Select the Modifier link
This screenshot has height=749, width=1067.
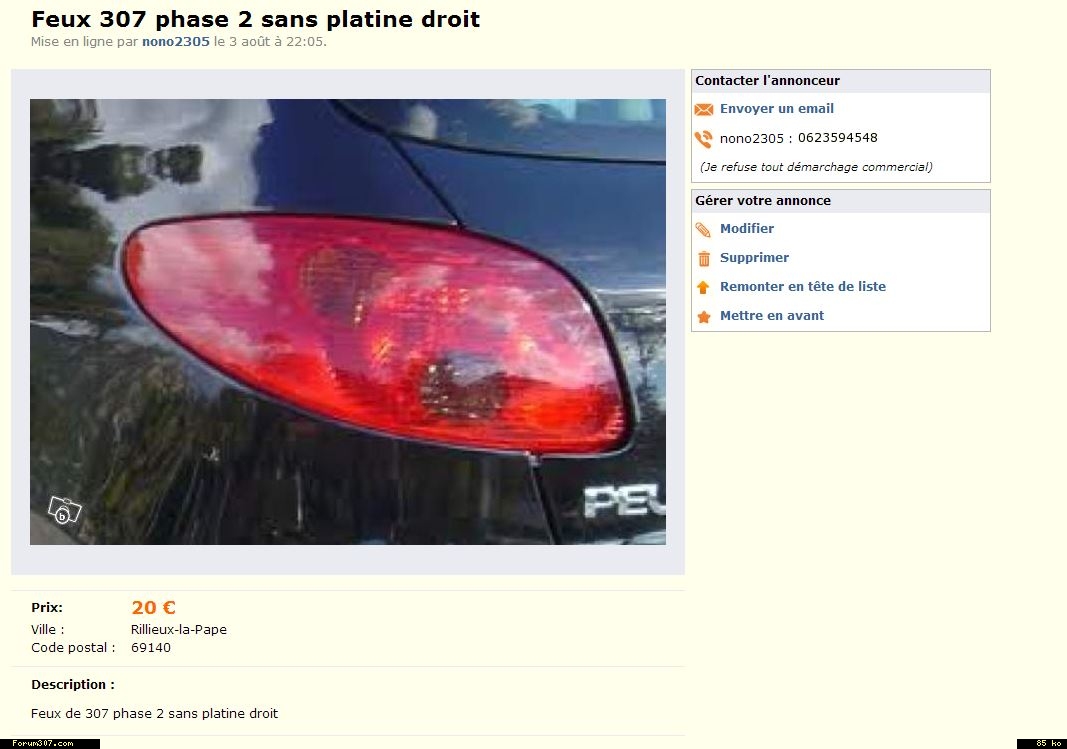pyautogui.click(x=746, y=229)
